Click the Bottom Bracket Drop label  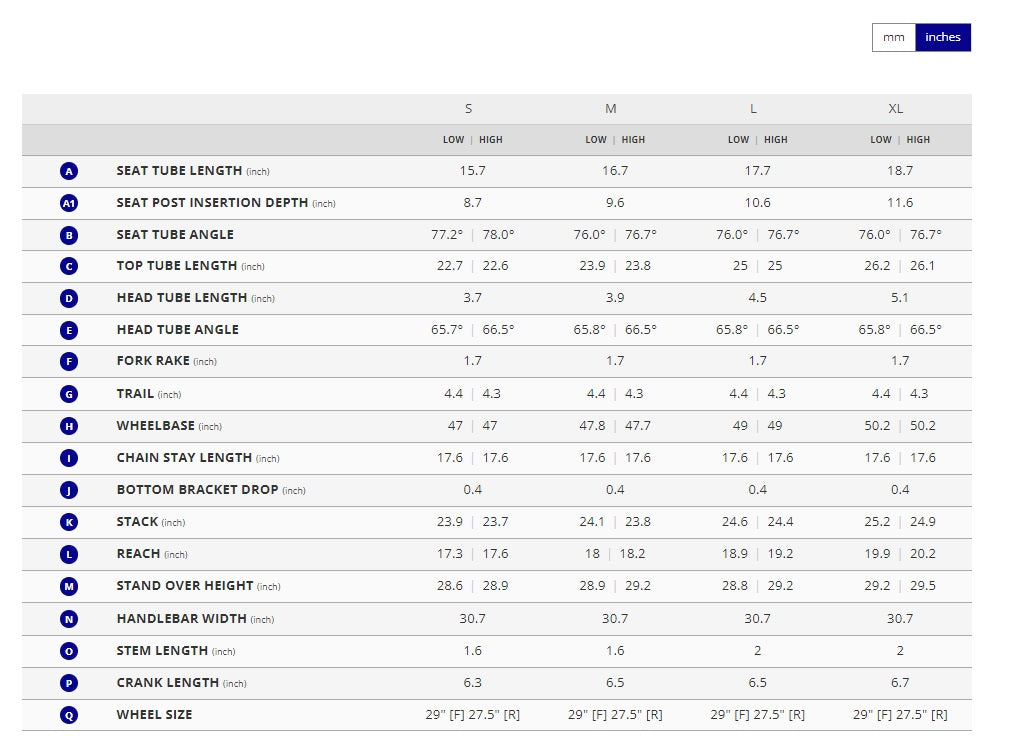pos(197,490)
